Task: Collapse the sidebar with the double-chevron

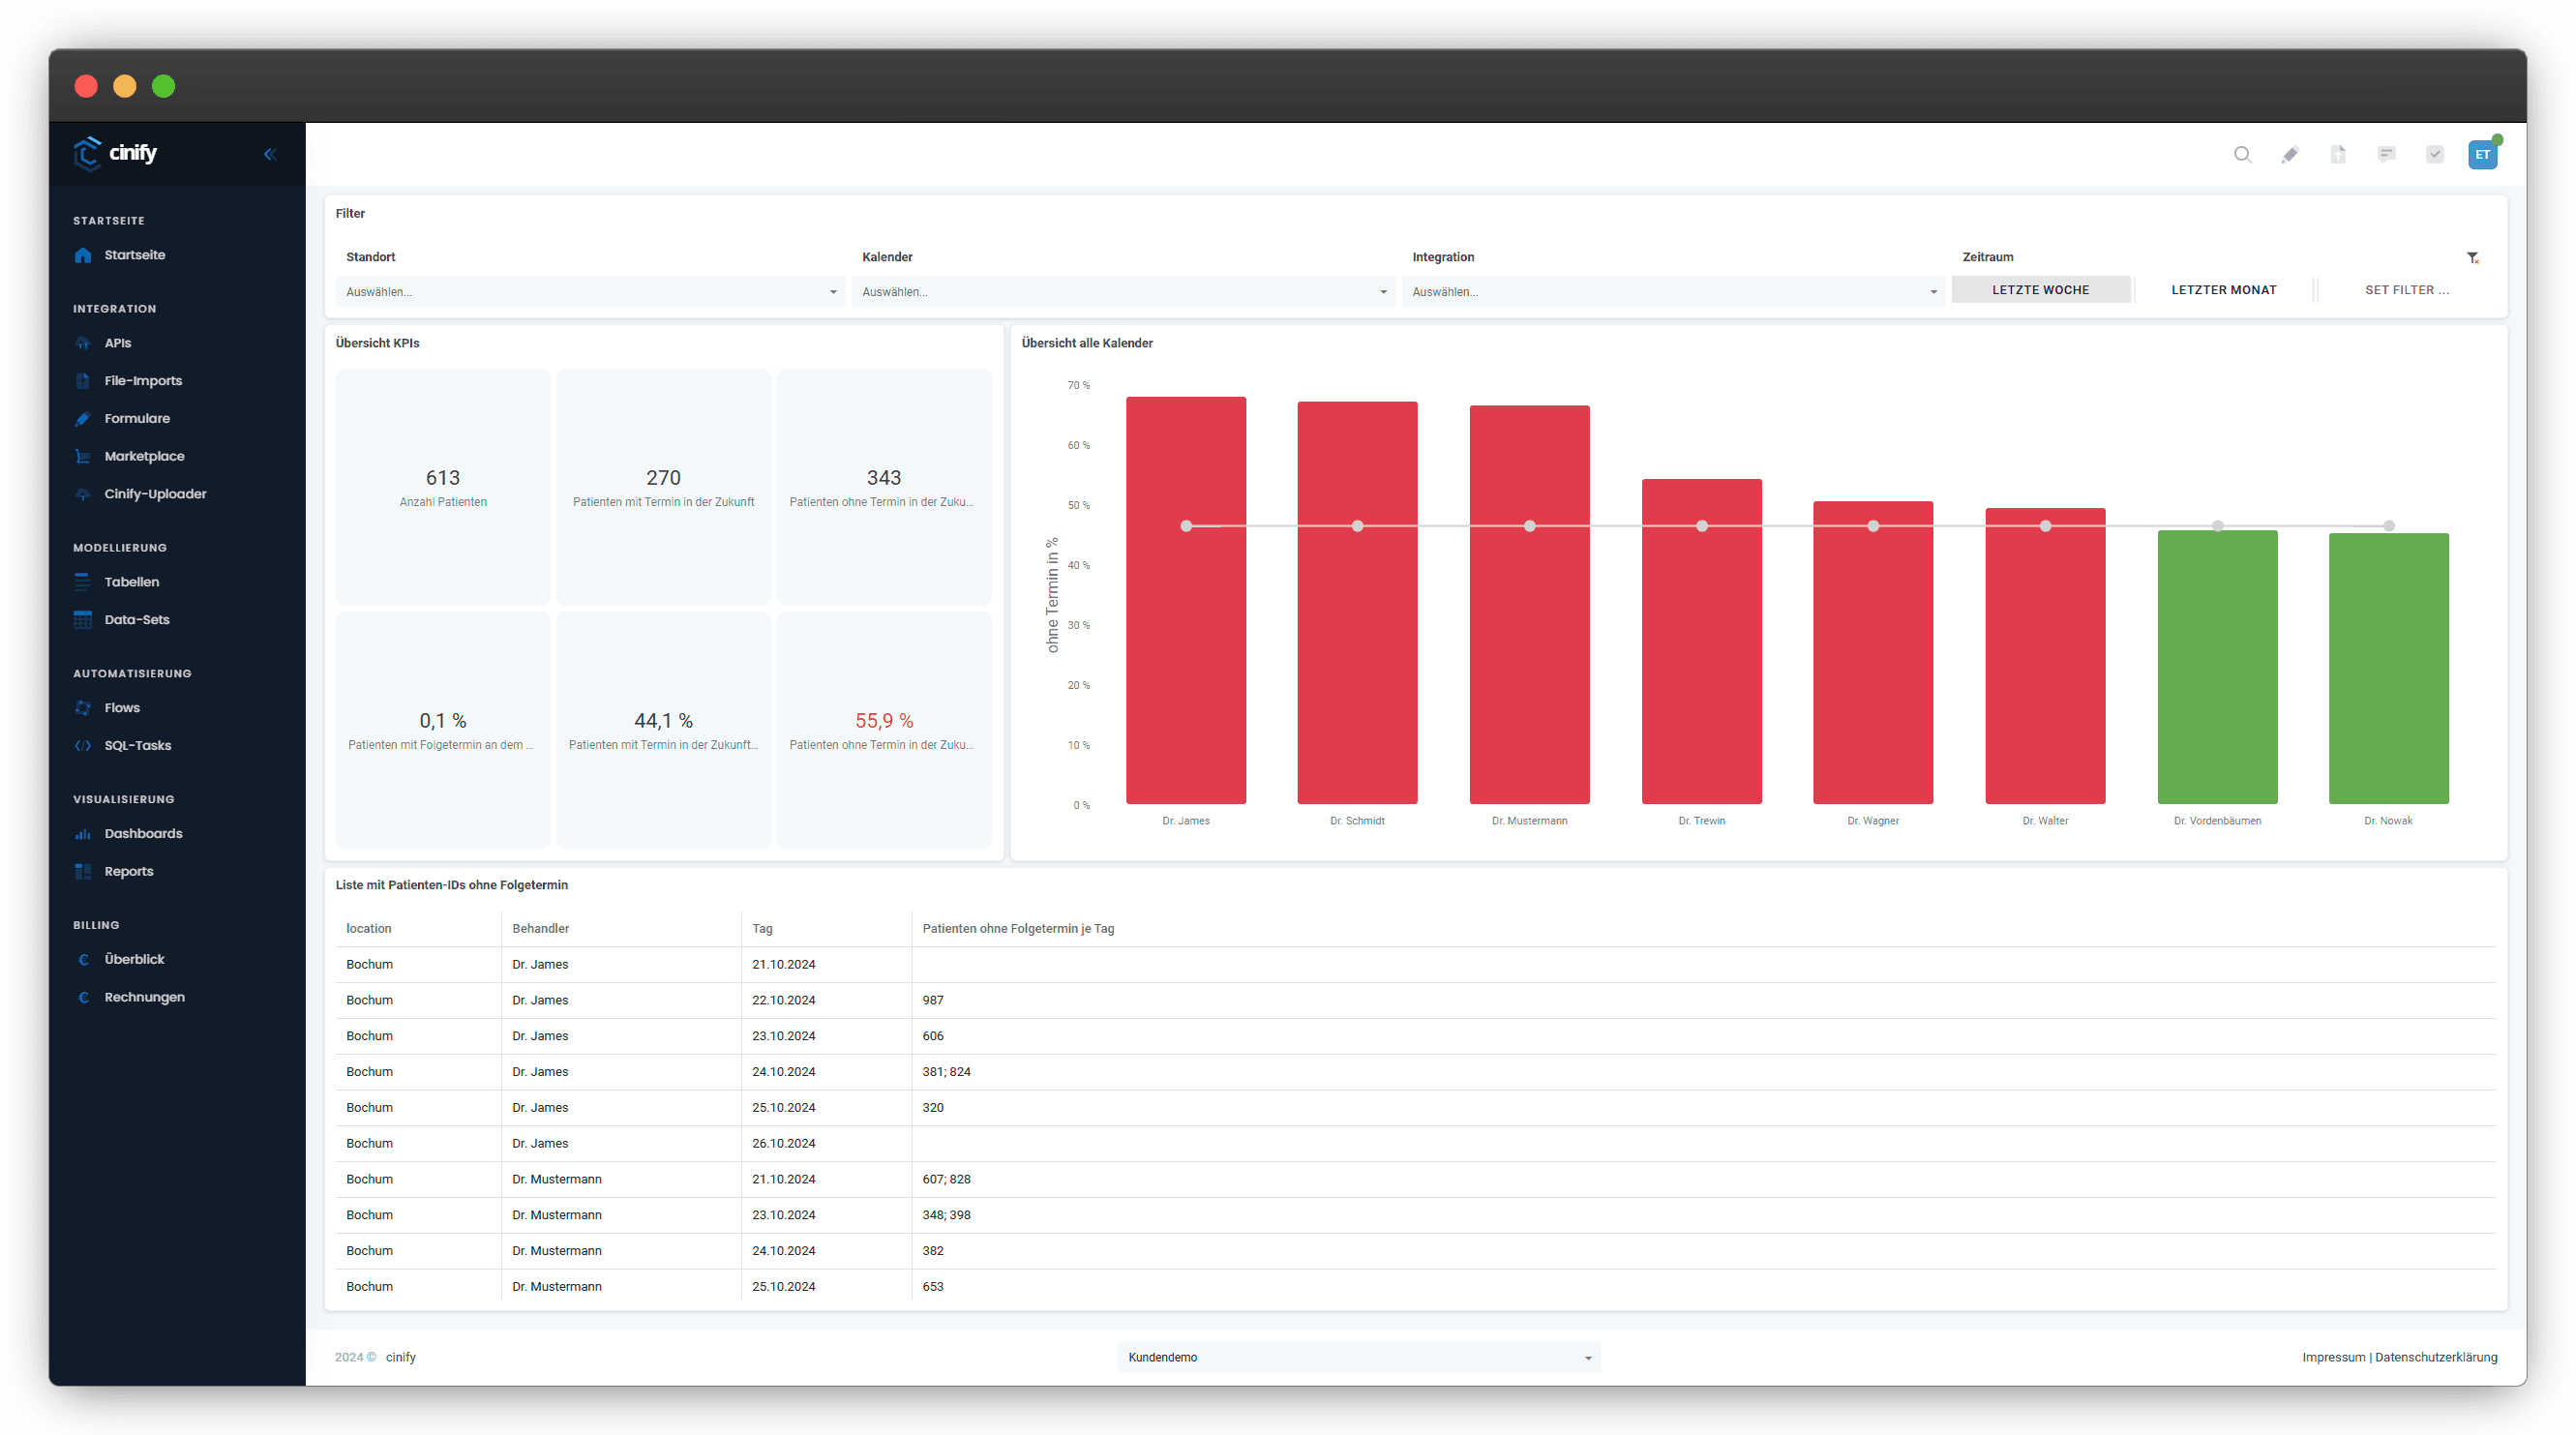Action: 269,154
